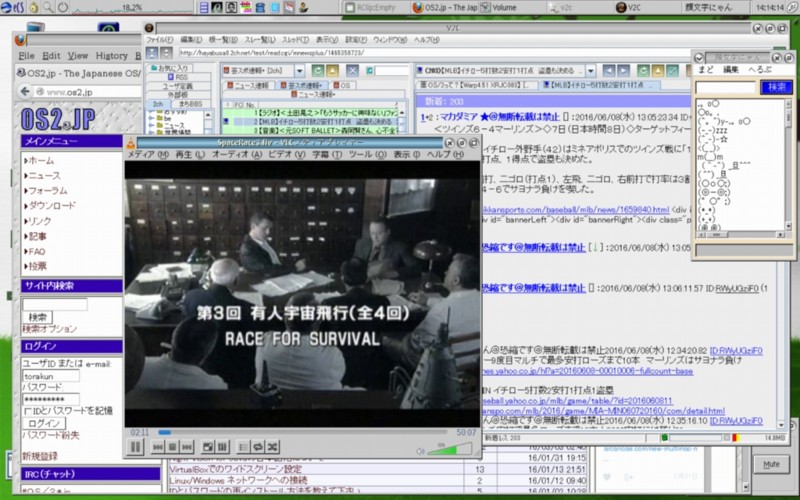Toggle VLC fullscreen icon

tap(208, 447)
